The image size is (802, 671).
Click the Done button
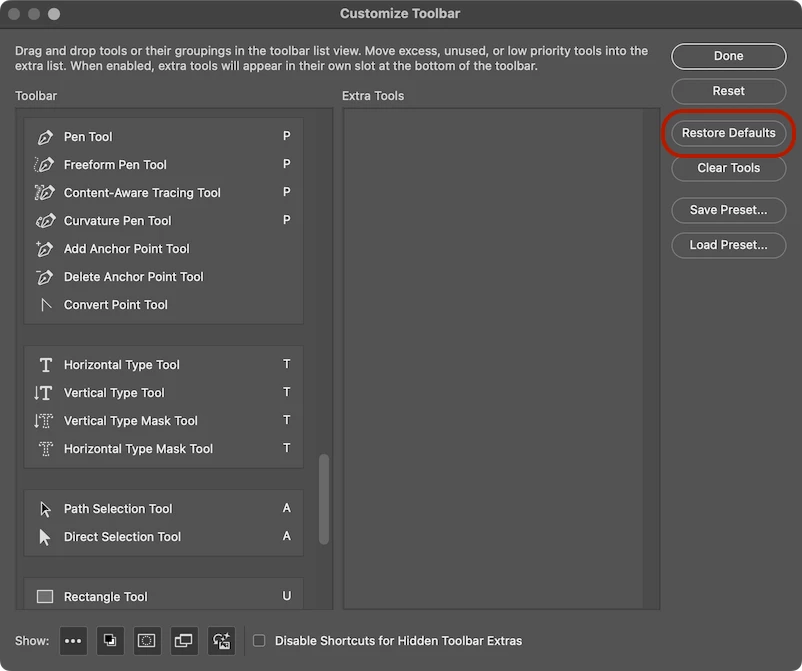tap(728, 56)
